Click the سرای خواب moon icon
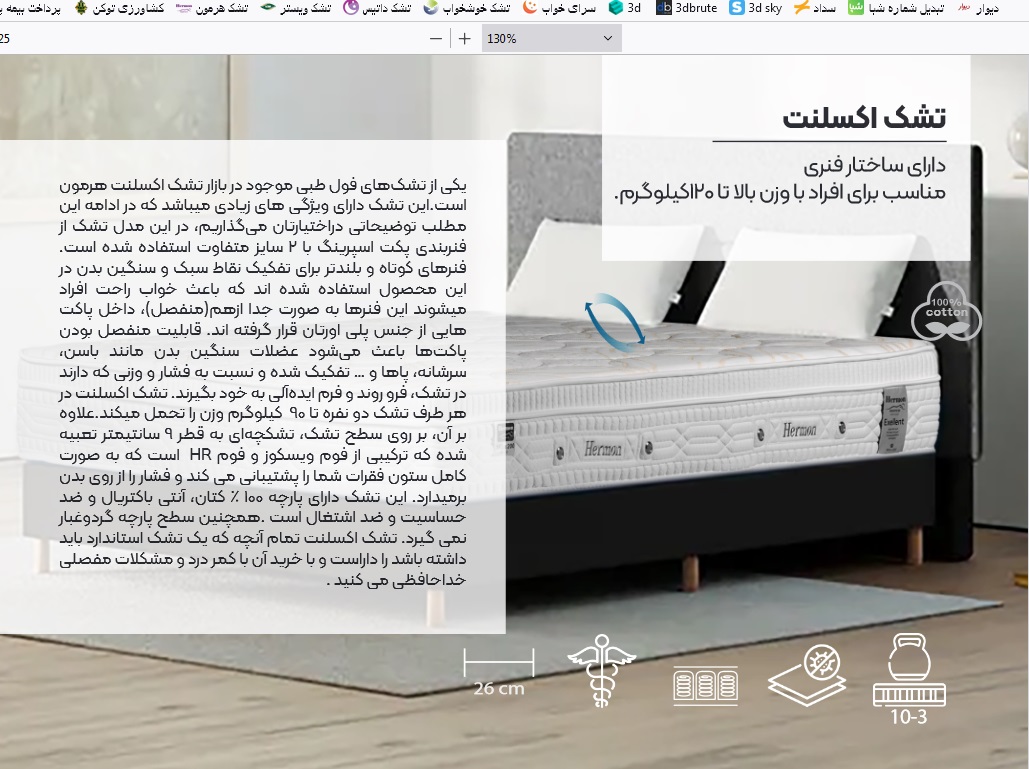The image size is (1029, 769). click(x=530, y=8)
